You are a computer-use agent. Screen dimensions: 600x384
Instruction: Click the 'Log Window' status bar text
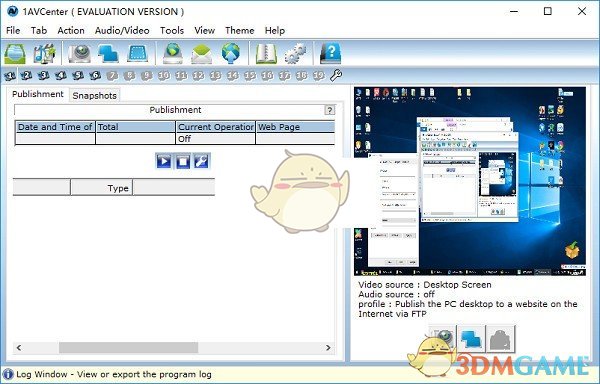click(114, 374)
